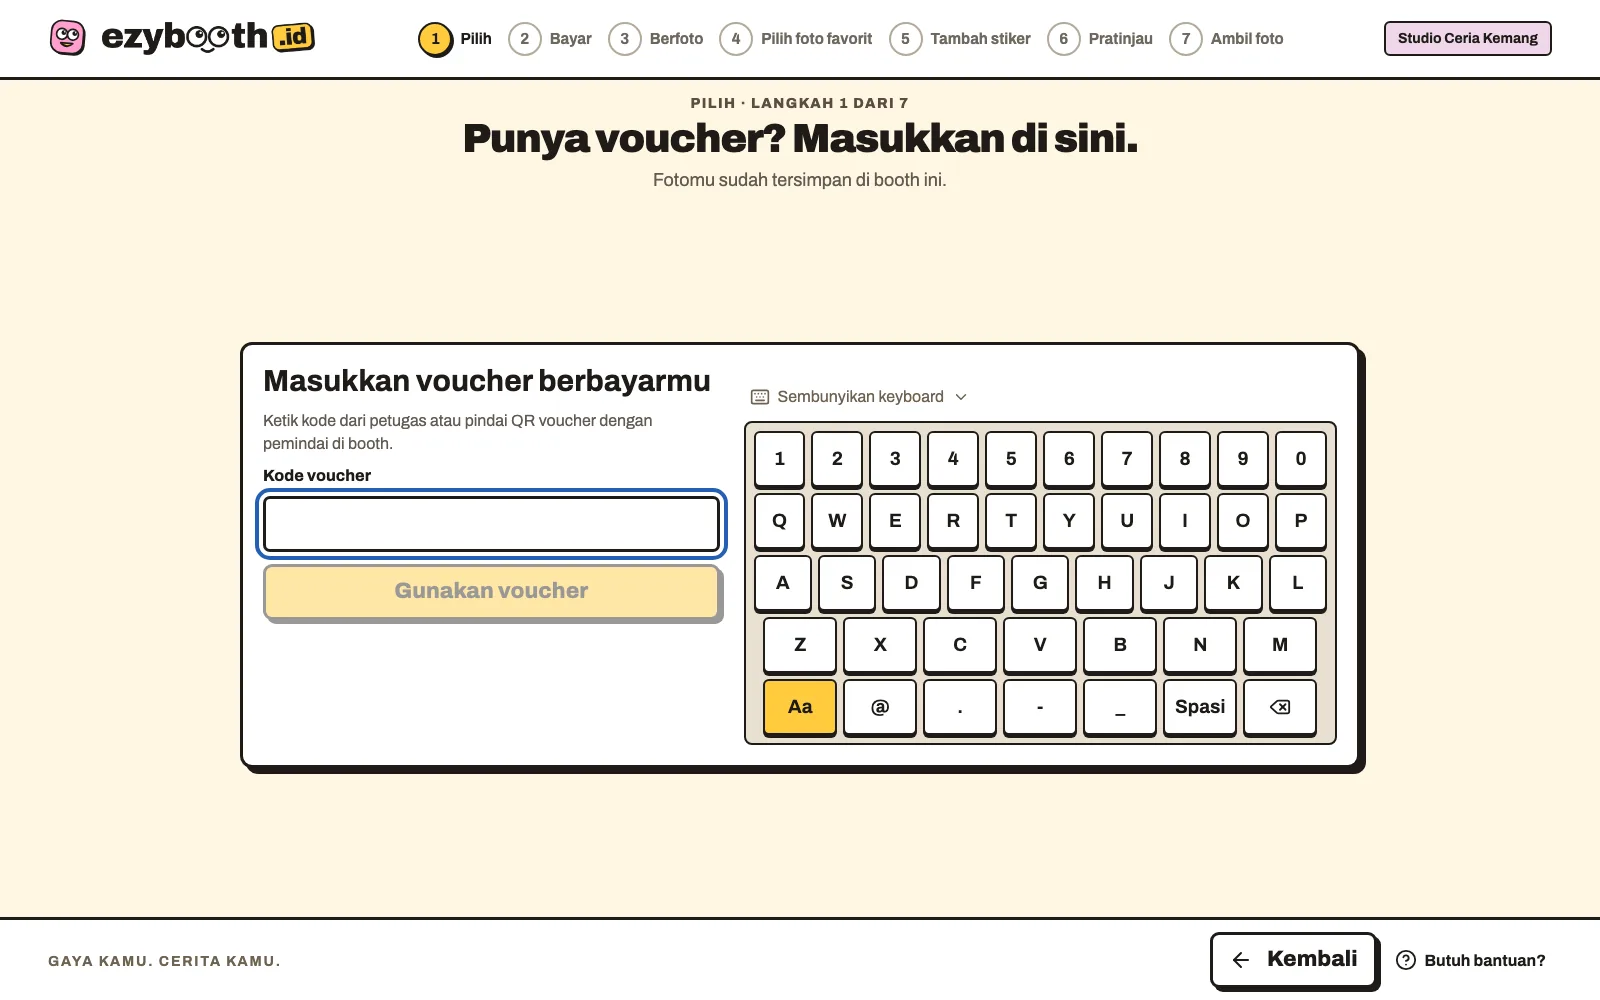
Task: Click the keyboard icon beside Sembunyikan keyboard
Action: coord(760,397)
